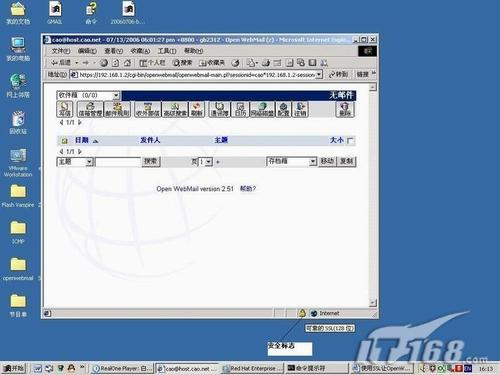Click the 帮助? help link

(248, 189)
